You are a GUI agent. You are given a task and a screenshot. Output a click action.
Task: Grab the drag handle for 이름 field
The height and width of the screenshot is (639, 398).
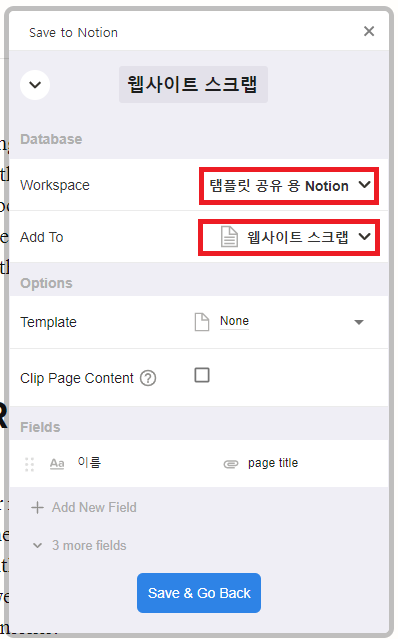pyautogui.click(x=29, y=464)
